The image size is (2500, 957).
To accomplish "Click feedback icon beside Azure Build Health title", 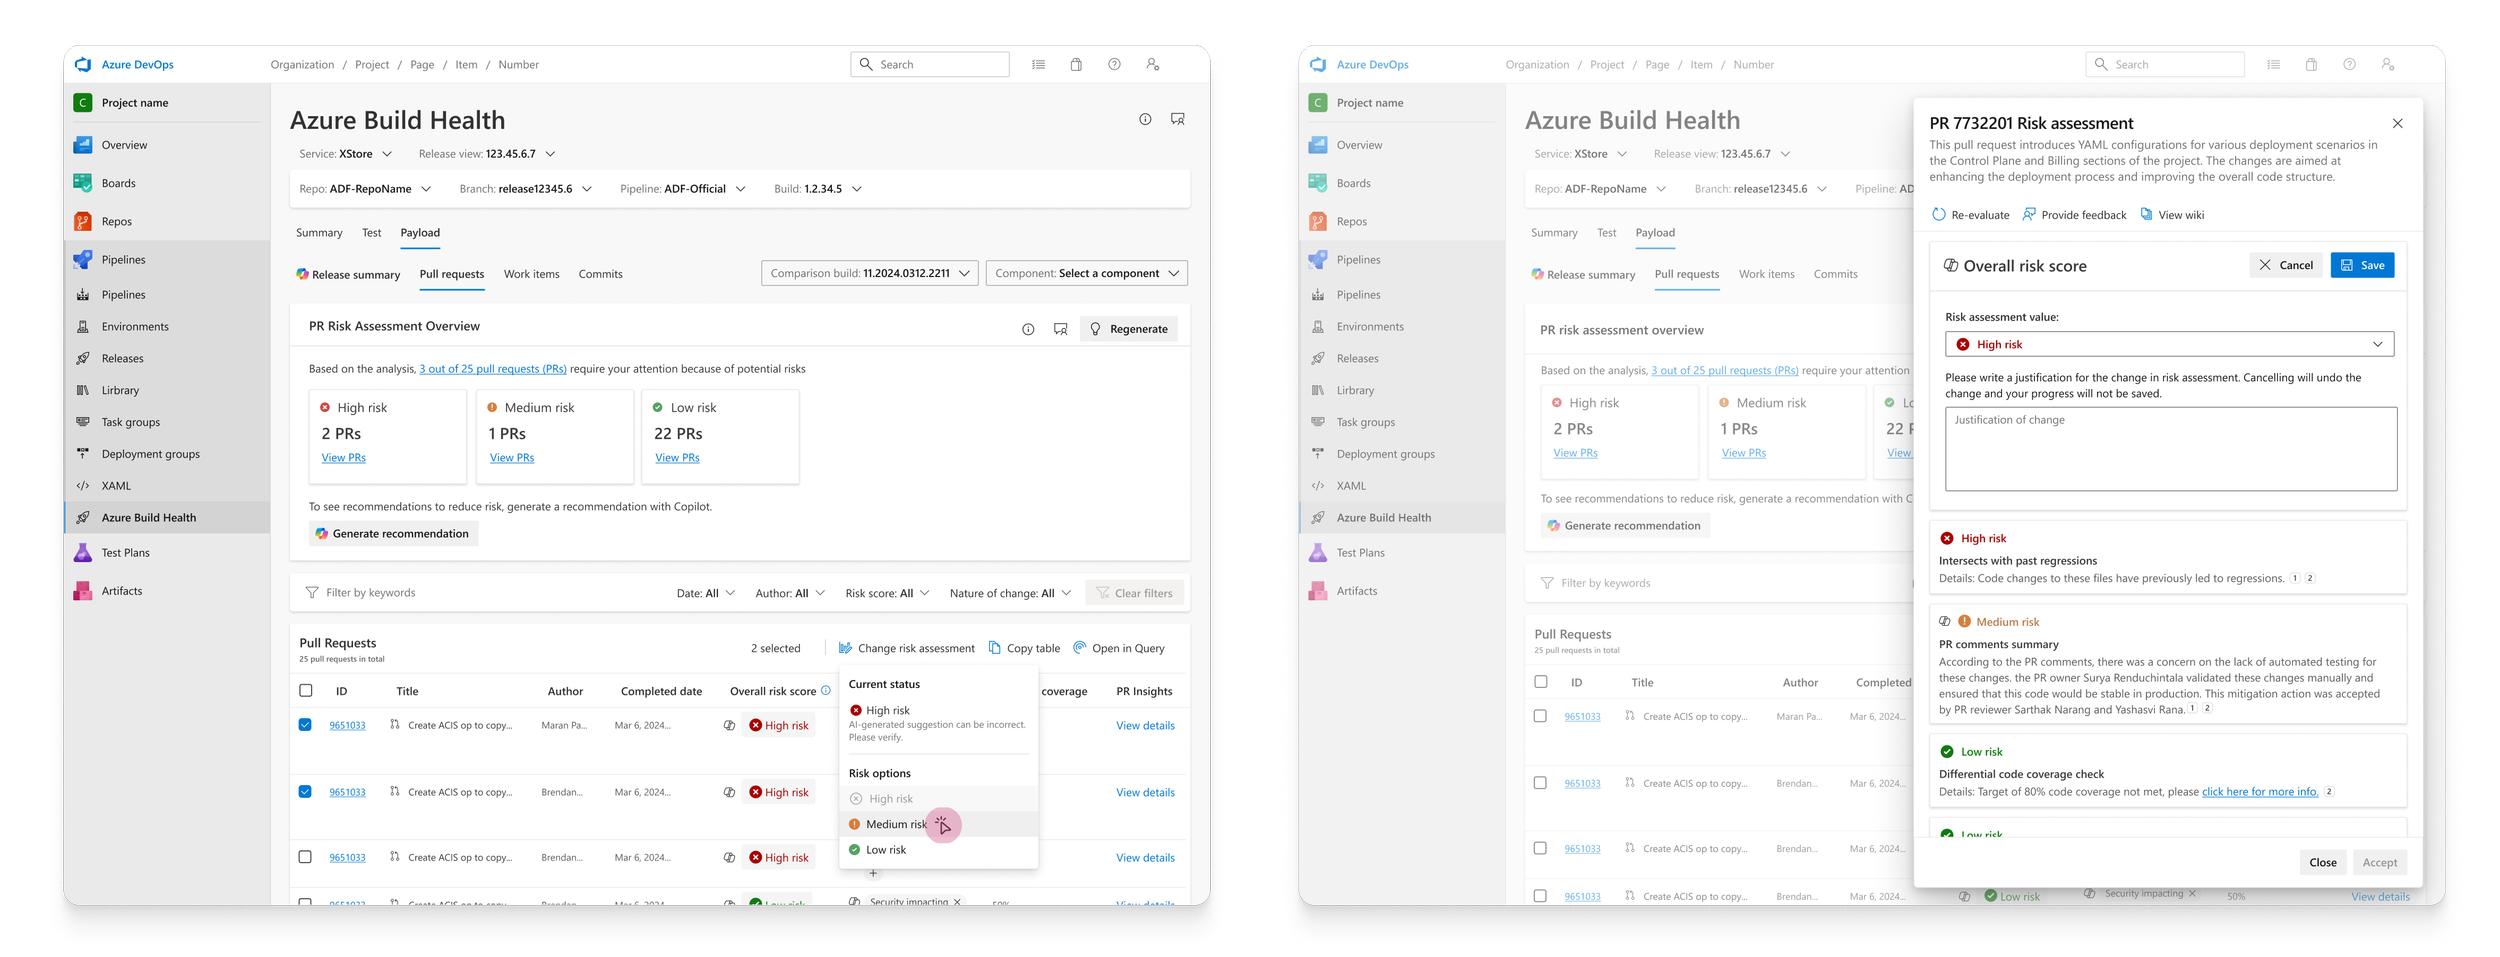I will point(1178,119).
